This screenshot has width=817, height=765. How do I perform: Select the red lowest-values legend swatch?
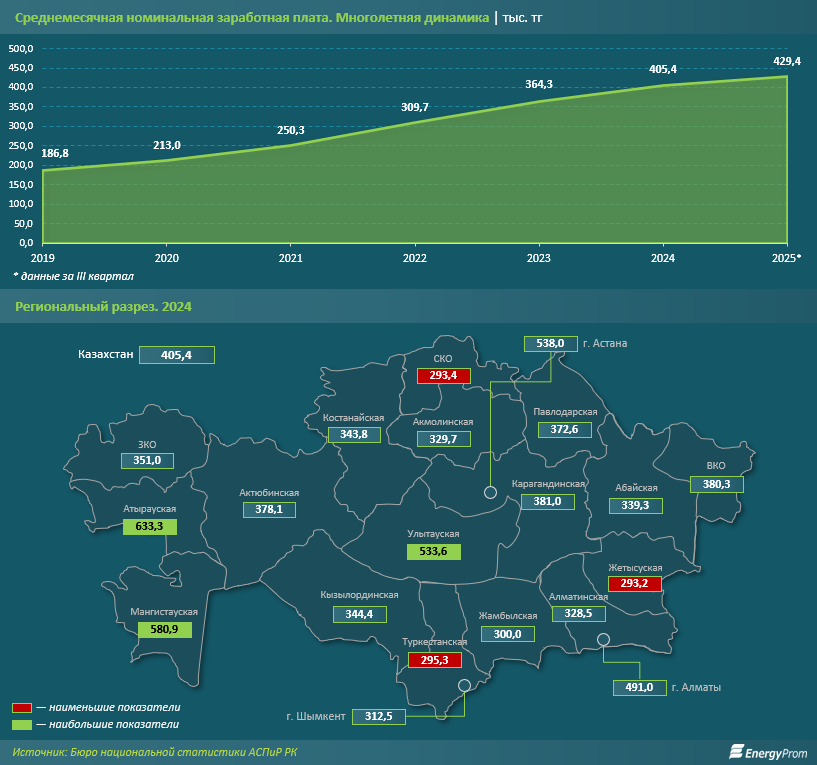[23, 707]
